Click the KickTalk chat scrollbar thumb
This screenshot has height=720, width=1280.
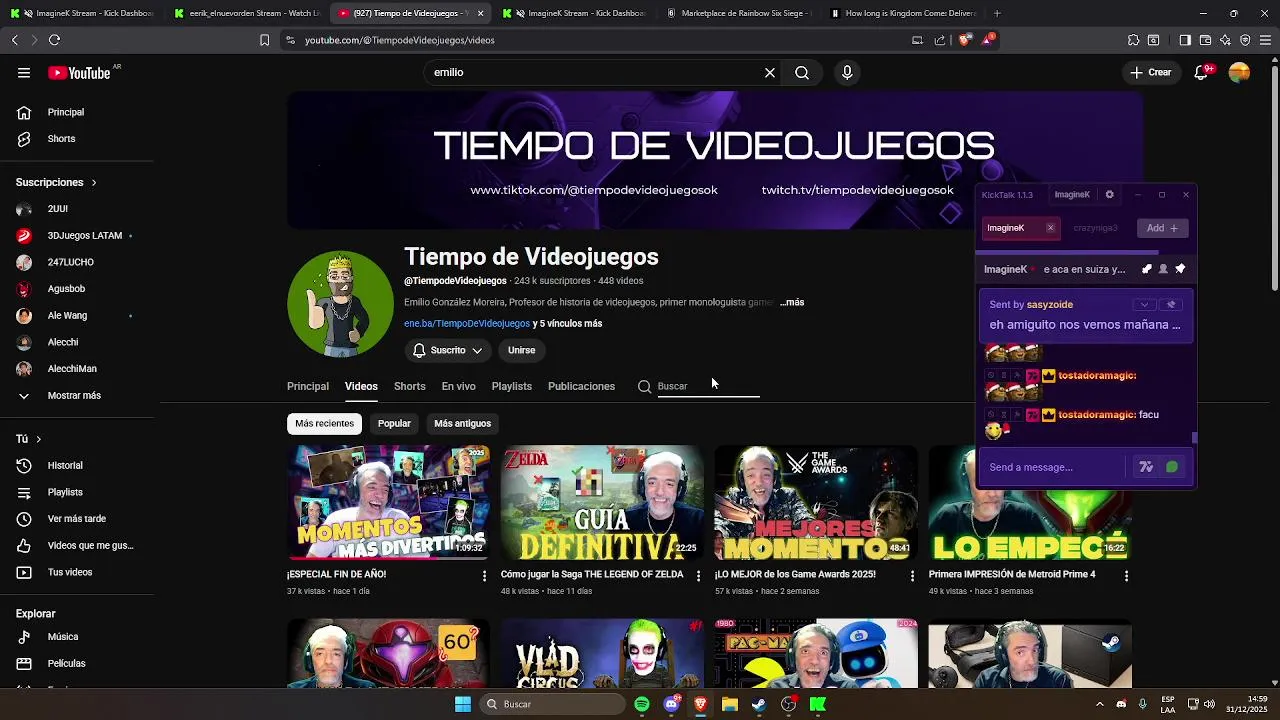pos(1194,438)
